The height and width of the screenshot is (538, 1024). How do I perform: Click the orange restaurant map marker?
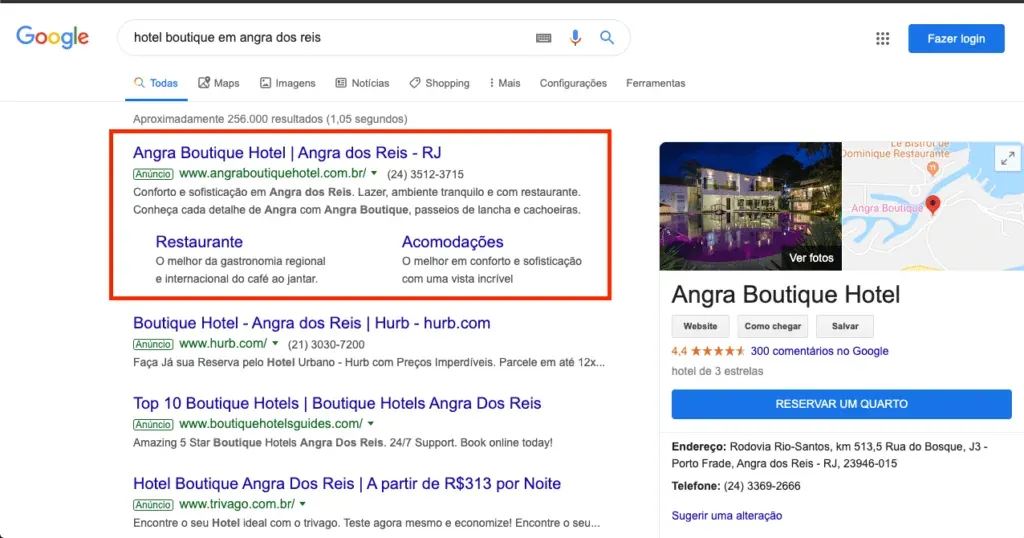933,168
